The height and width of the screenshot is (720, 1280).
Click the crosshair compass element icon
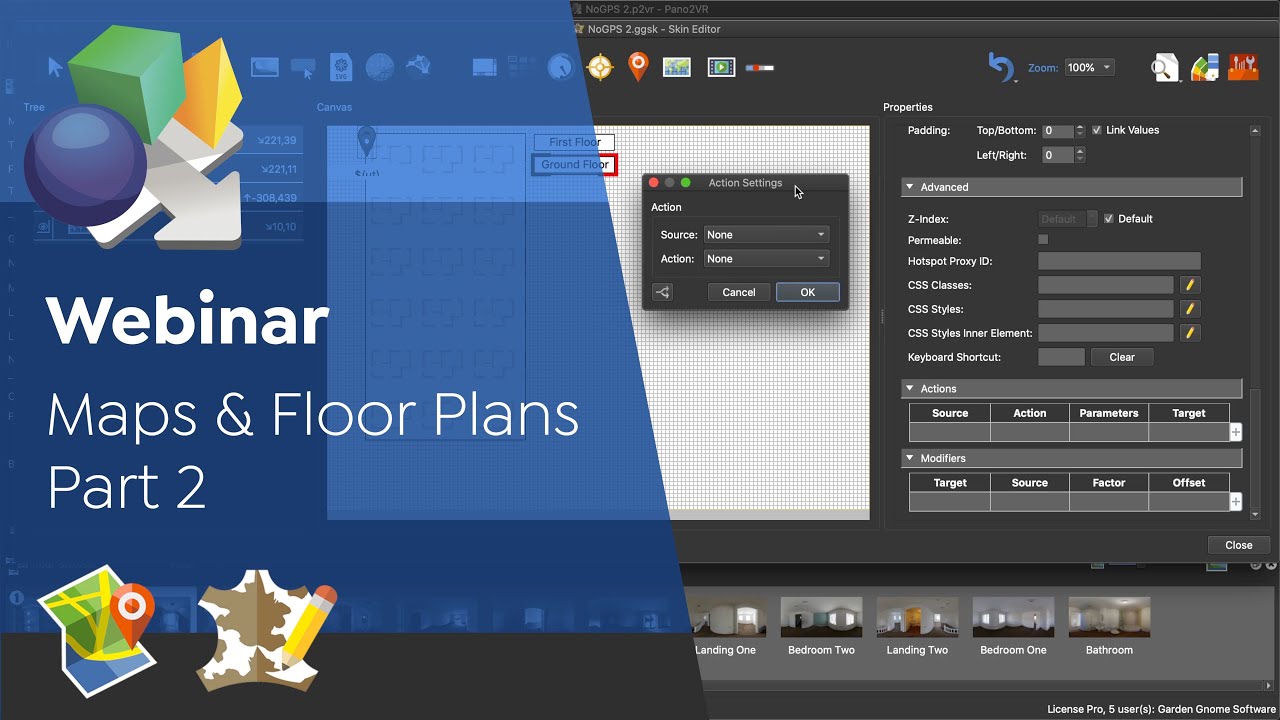coord(600,68)
